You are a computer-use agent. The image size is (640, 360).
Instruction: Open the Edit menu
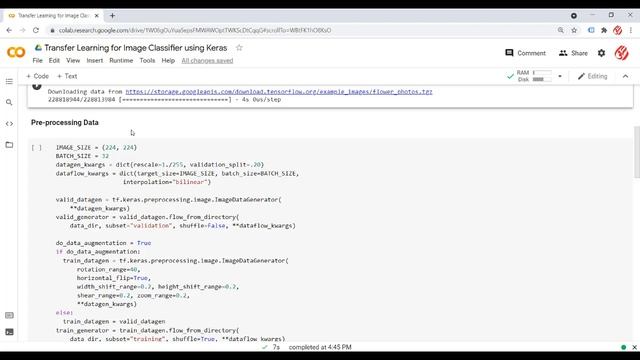[54, 60]
